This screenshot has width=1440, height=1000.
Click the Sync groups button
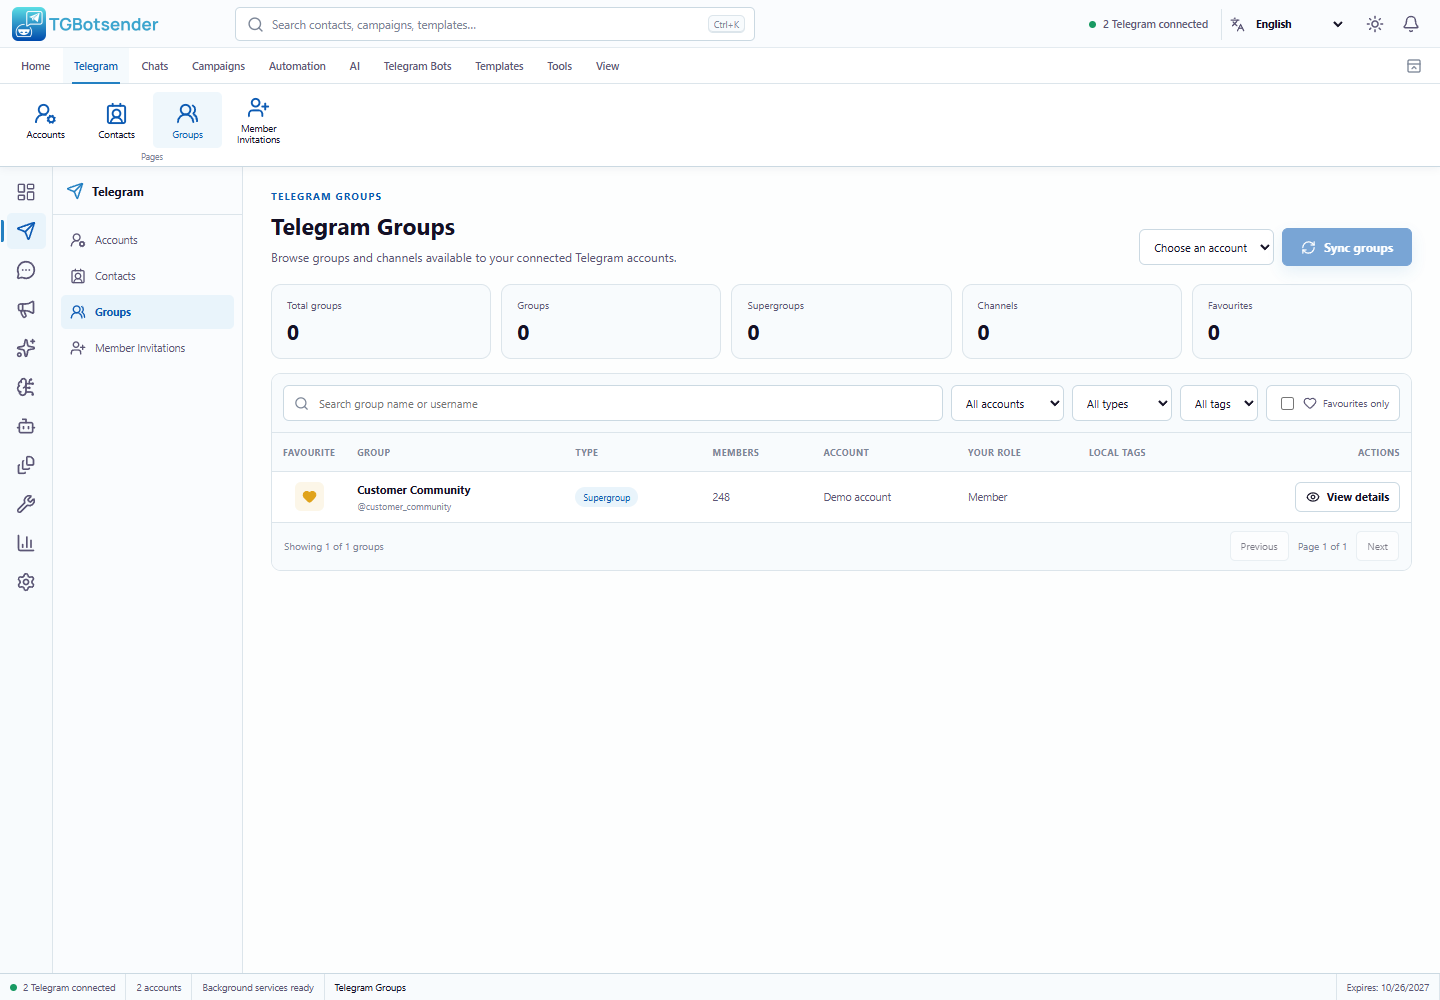click(1347, 247)
